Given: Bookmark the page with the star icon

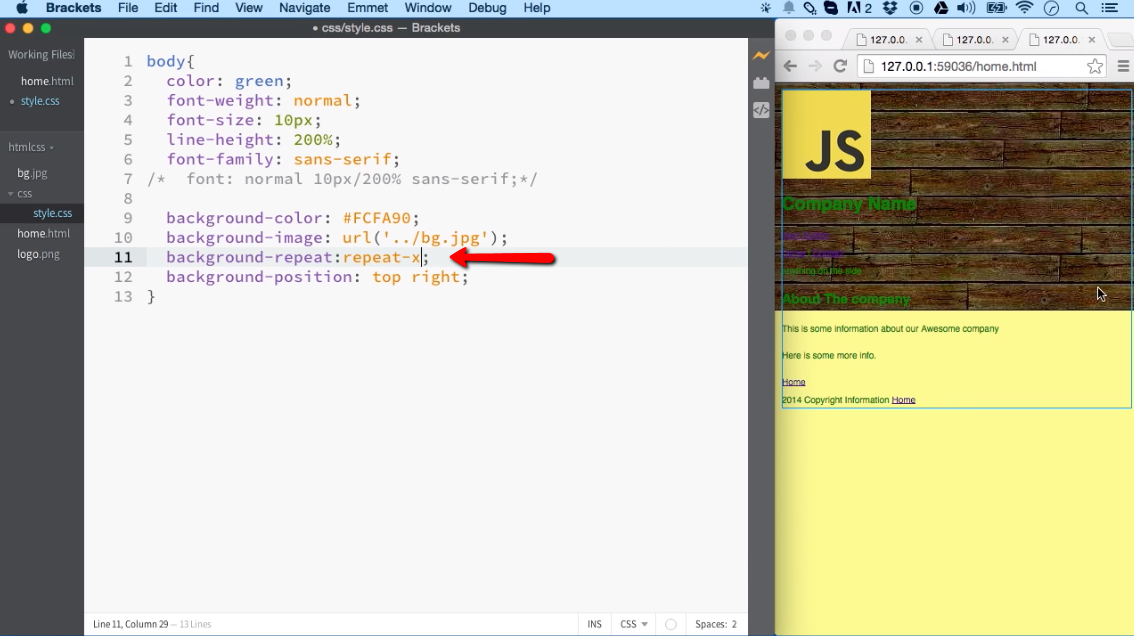Looking at the screenshot, I should pyautogui.click(x=1095, y=67).
